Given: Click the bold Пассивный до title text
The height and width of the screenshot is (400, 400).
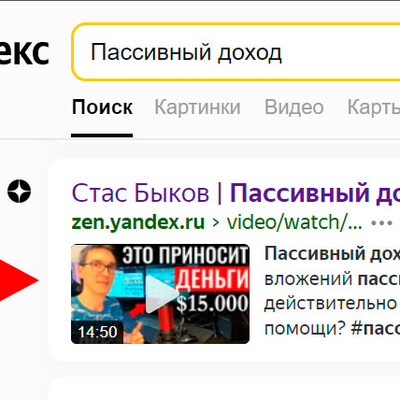Looking at the screenshot, I should point(315,193).
